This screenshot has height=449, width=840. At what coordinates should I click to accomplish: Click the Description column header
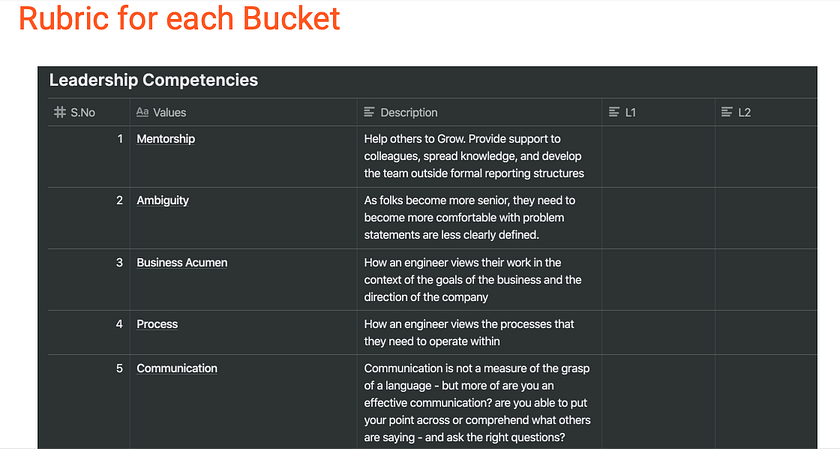click(409, 113)
